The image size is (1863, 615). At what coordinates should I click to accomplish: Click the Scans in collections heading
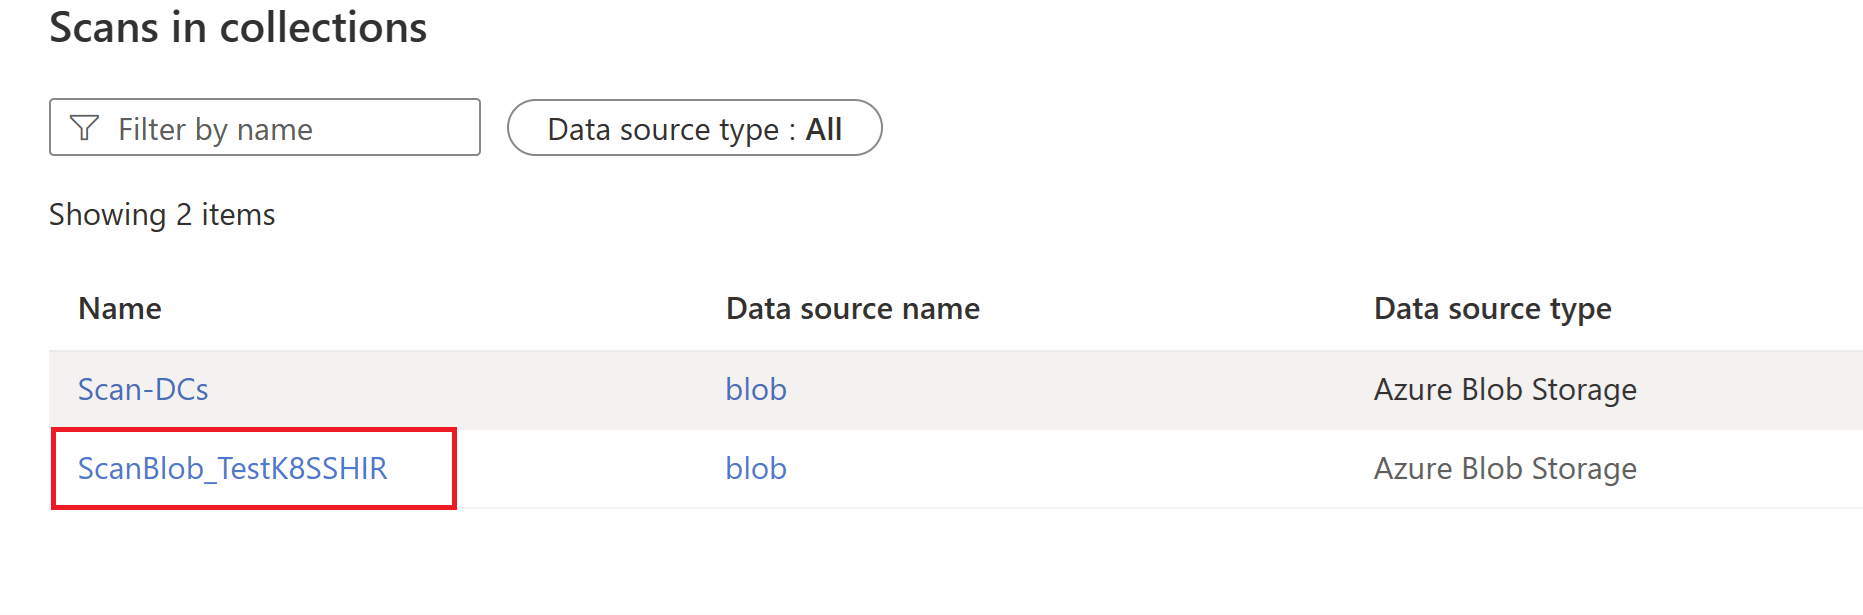pyautogui.click(x=238, y=27)
